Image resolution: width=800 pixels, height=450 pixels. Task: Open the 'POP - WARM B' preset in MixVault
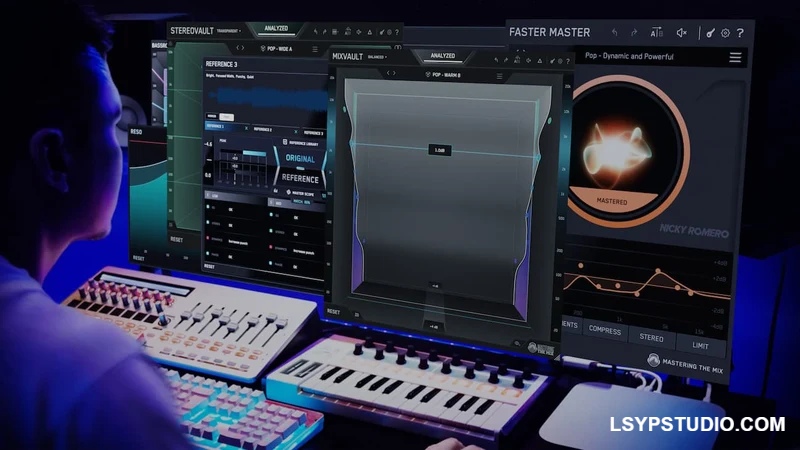(443, 75)
